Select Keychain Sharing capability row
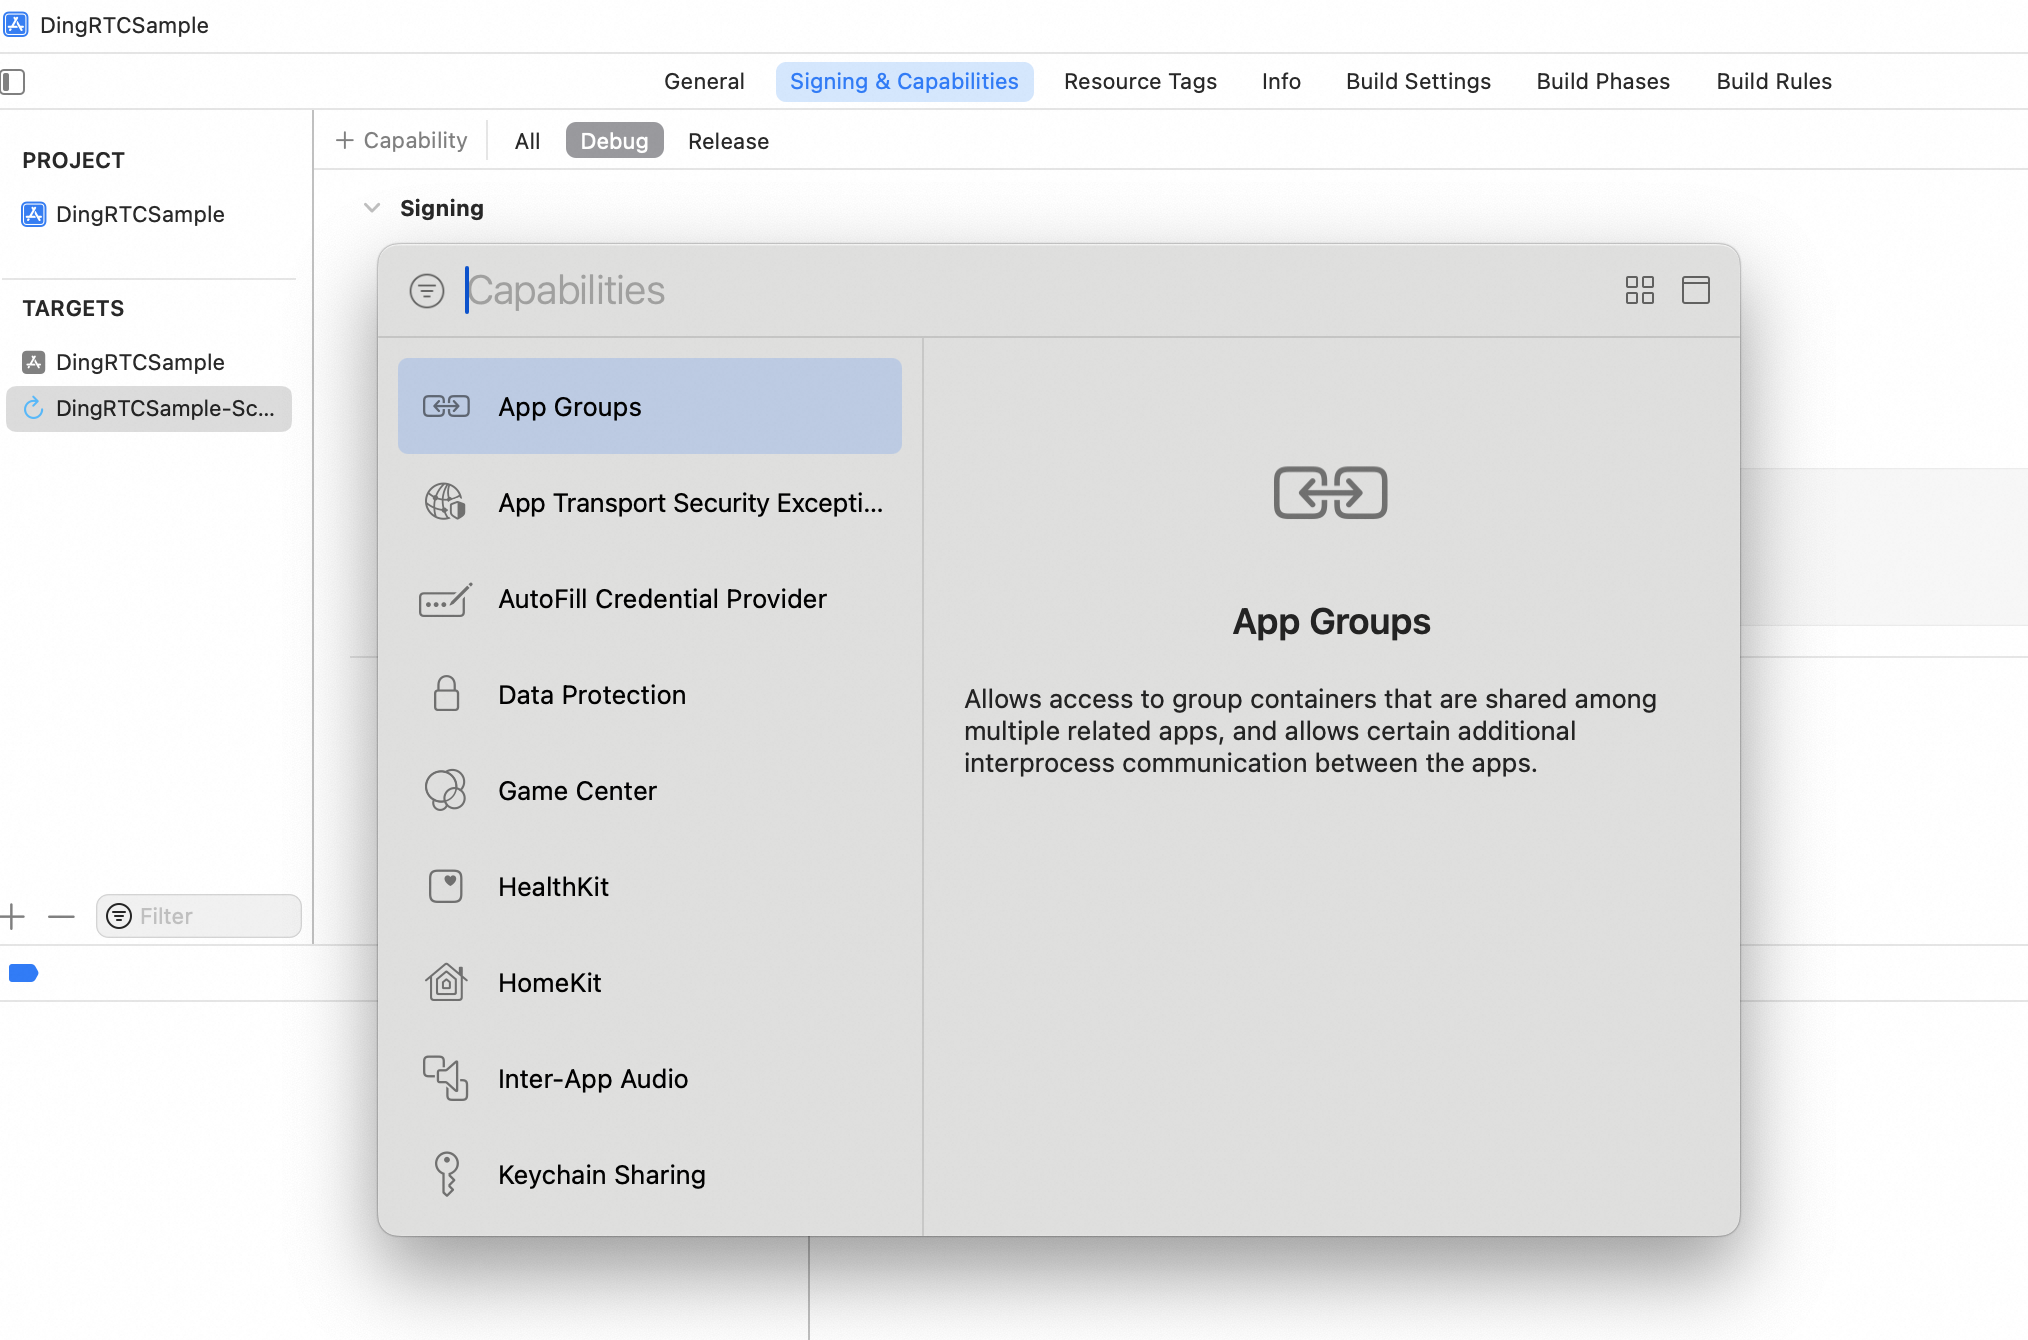Viewport: 2028px width, 1340px height. (650, 1174)
